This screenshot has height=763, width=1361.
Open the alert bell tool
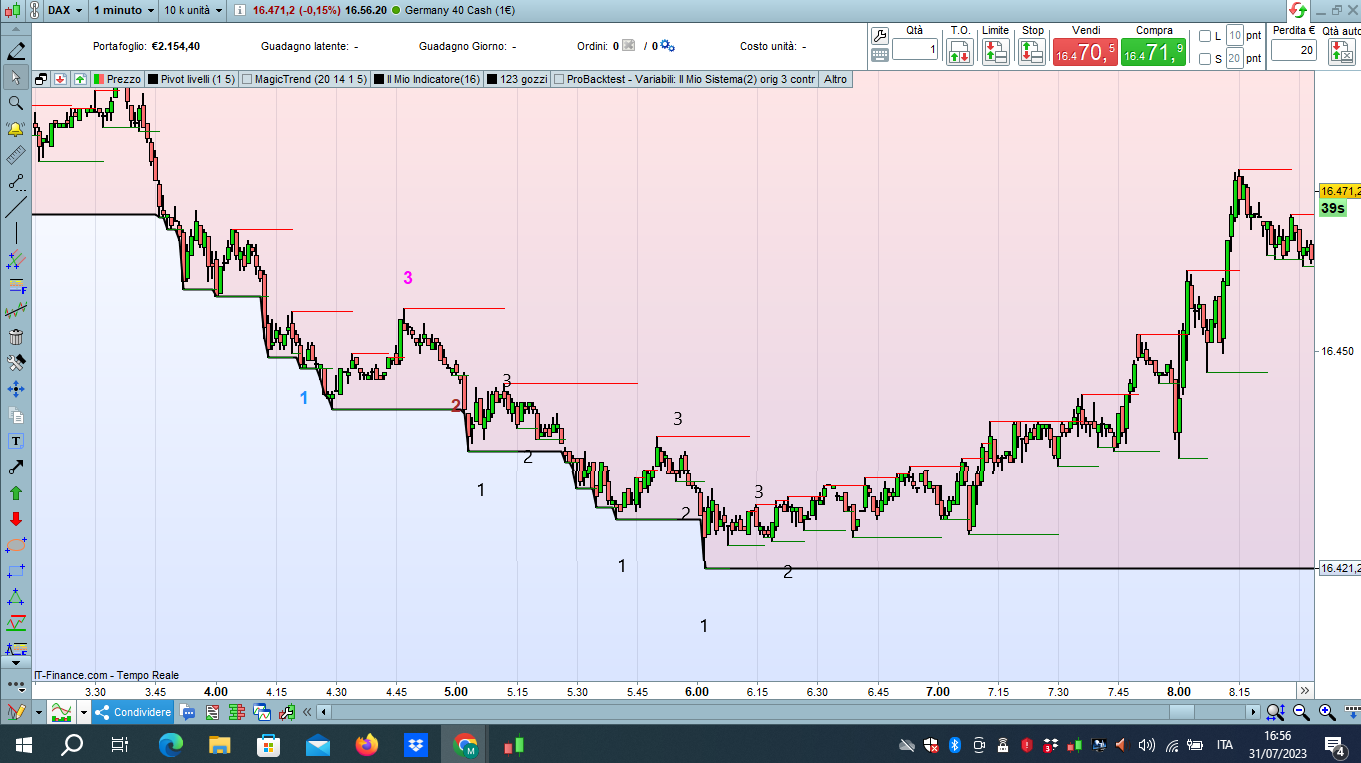tap(16, 129)
